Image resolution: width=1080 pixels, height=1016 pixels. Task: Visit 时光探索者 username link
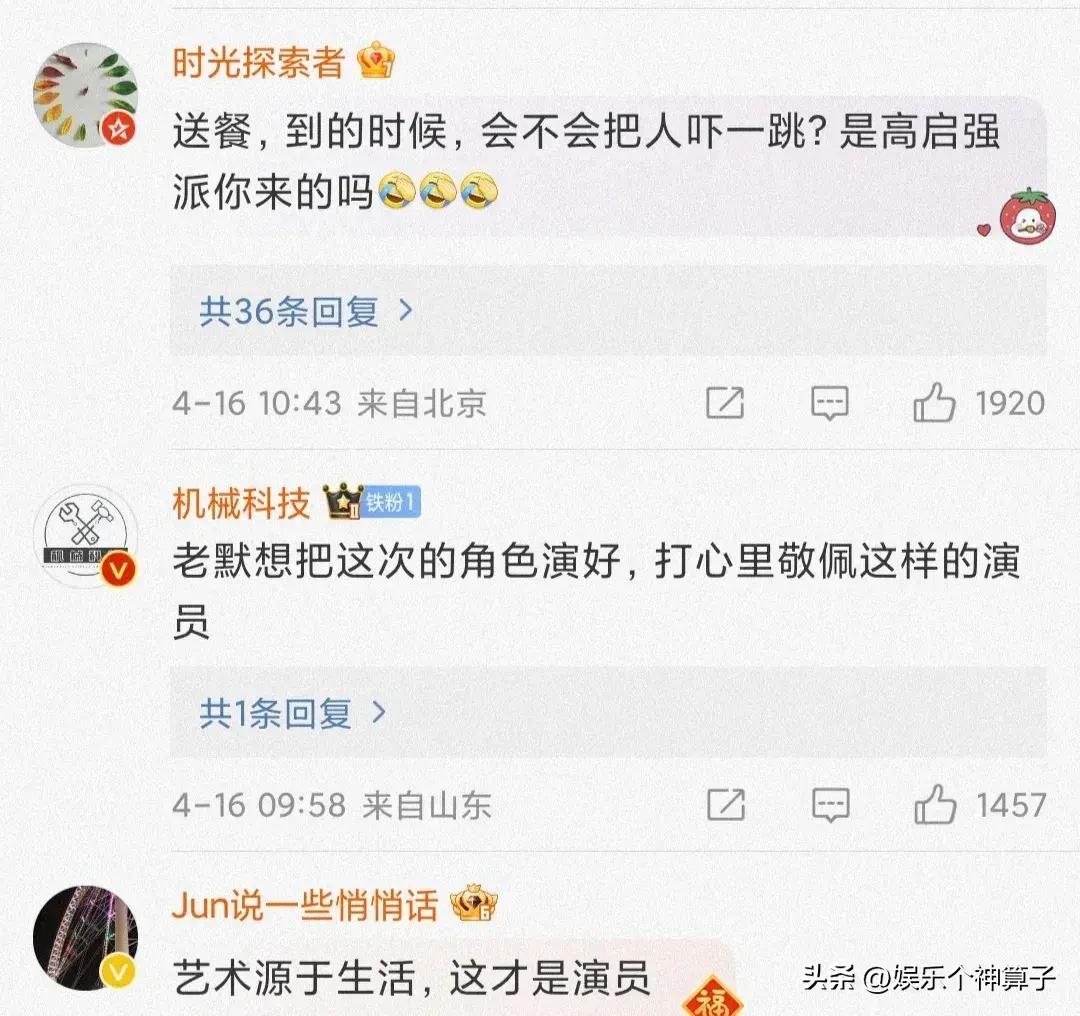click(x=258, y=63)
